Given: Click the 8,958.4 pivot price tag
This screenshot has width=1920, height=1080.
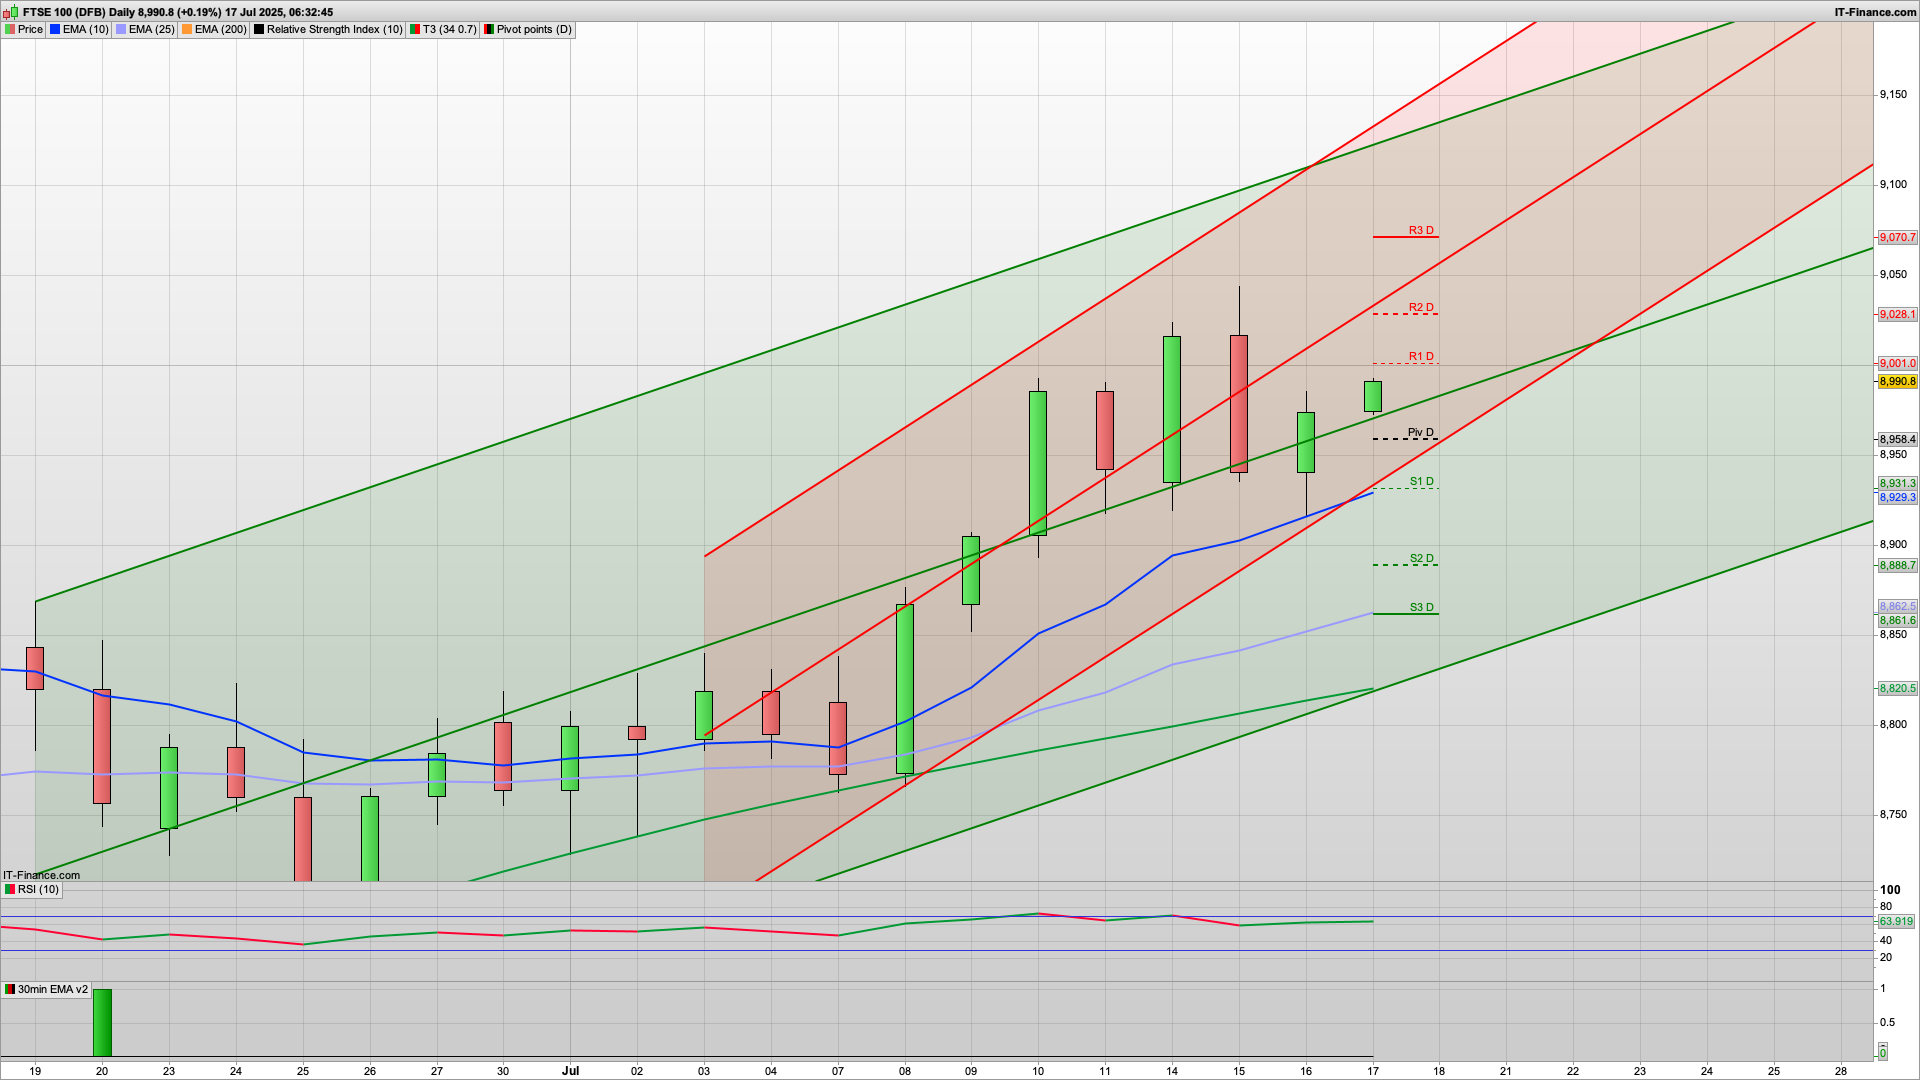Looking at the screenshot, I should click(x=1897, y=440).
